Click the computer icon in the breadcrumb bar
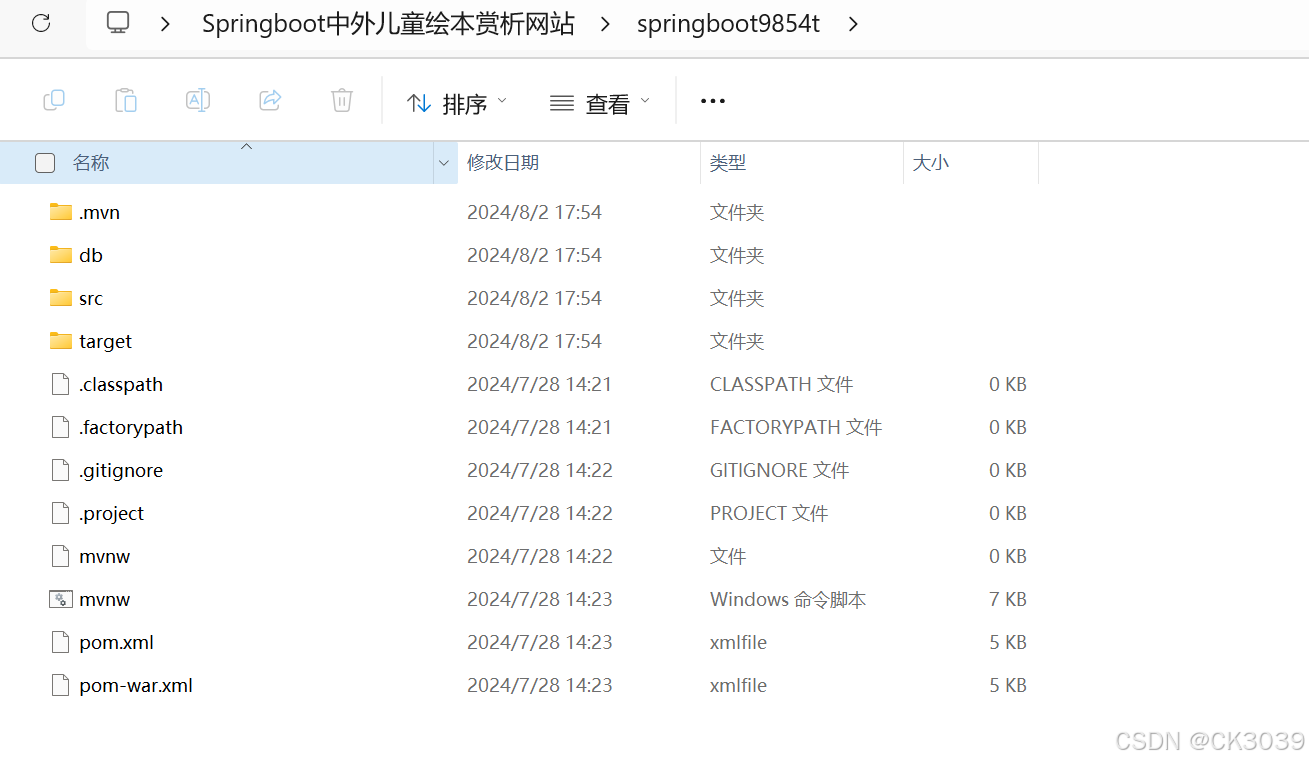The height and width of the screenshot is (763, 1309). point(117,23)
